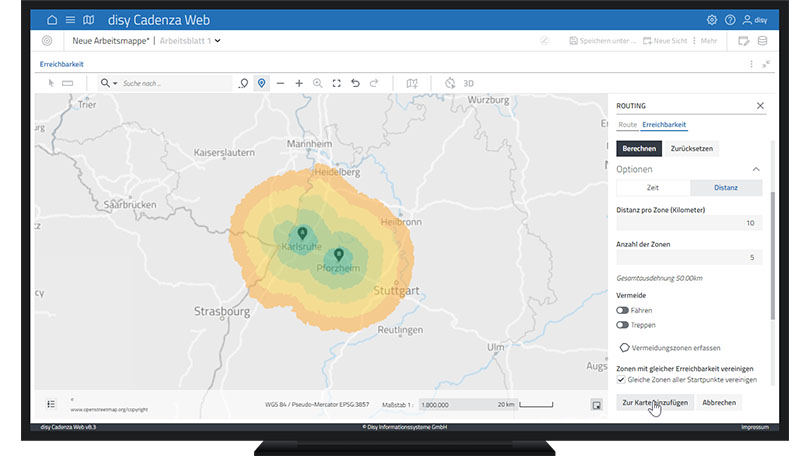Select the measure ruler tool
The height and width of the screenshot is (456, 810).
(68, 83)
